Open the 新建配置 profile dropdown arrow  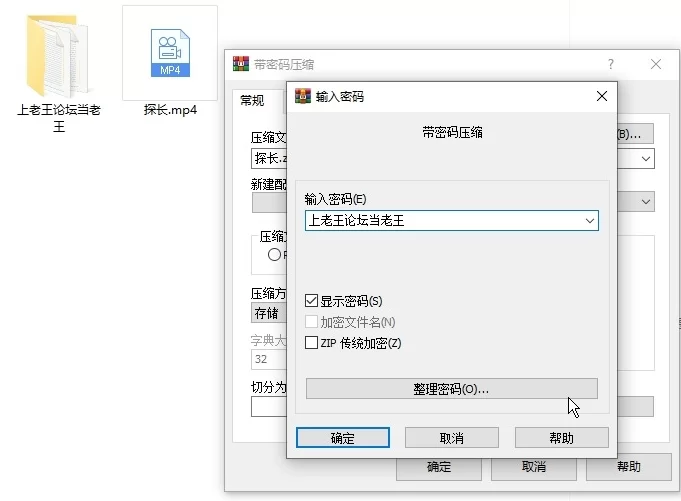click(646, 201)
